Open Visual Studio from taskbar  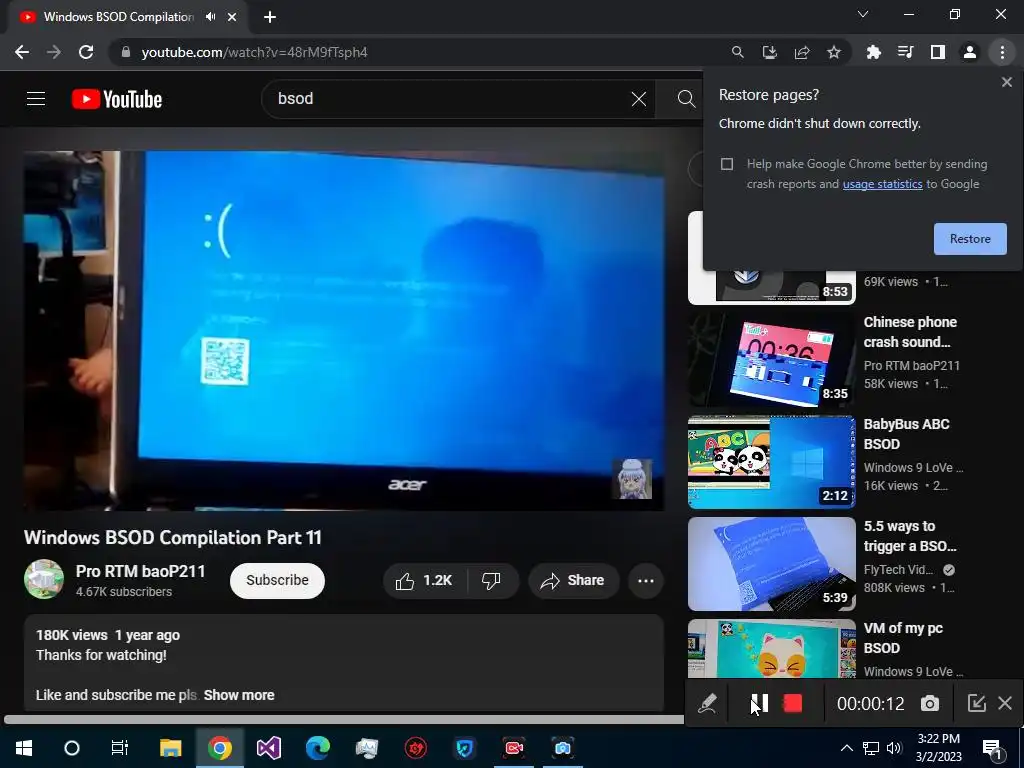click(268, 748)
